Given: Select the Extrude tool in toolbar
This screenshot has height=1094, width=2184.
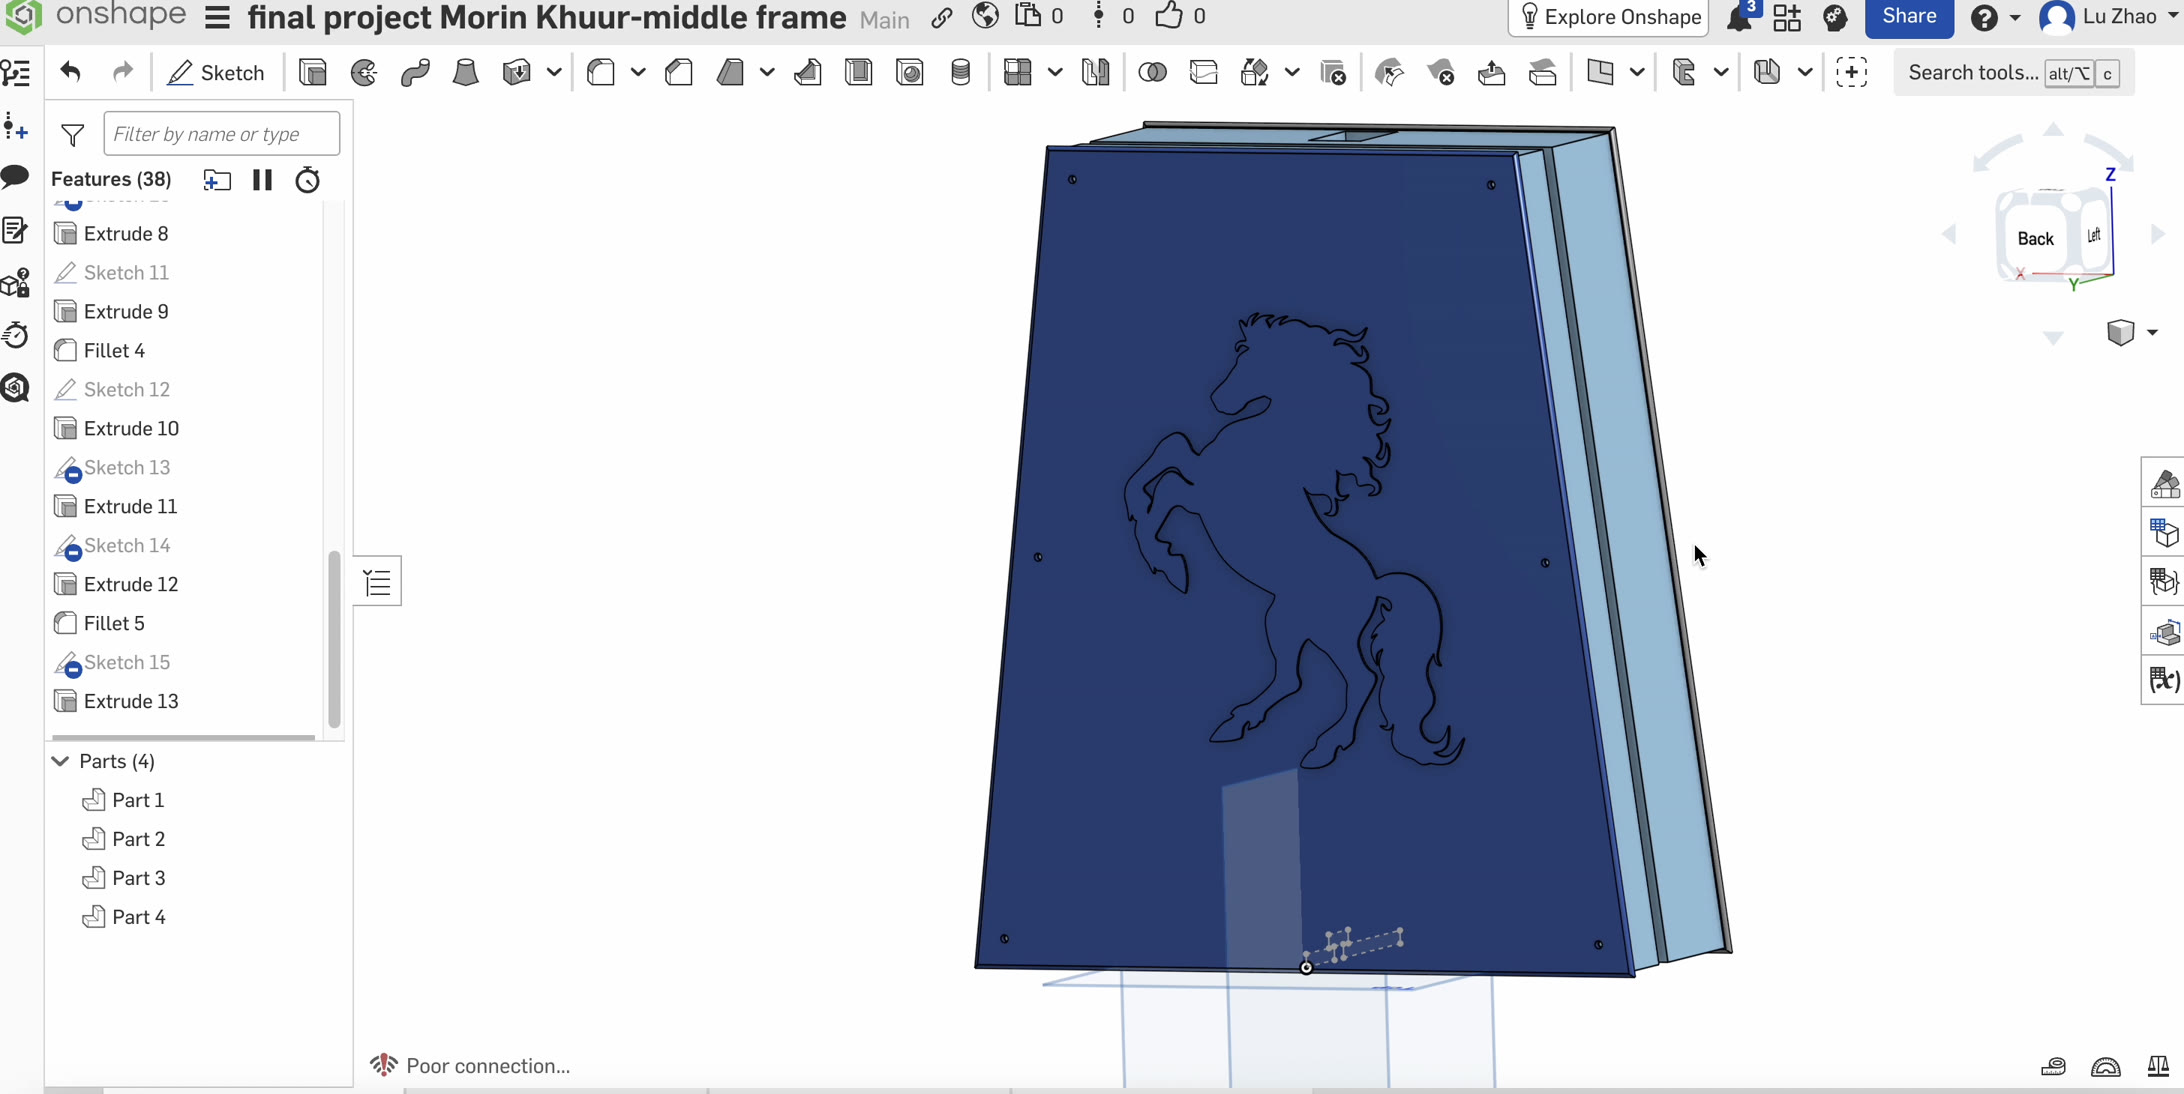Looking at the screenshot, I should (x=313, y=72).
